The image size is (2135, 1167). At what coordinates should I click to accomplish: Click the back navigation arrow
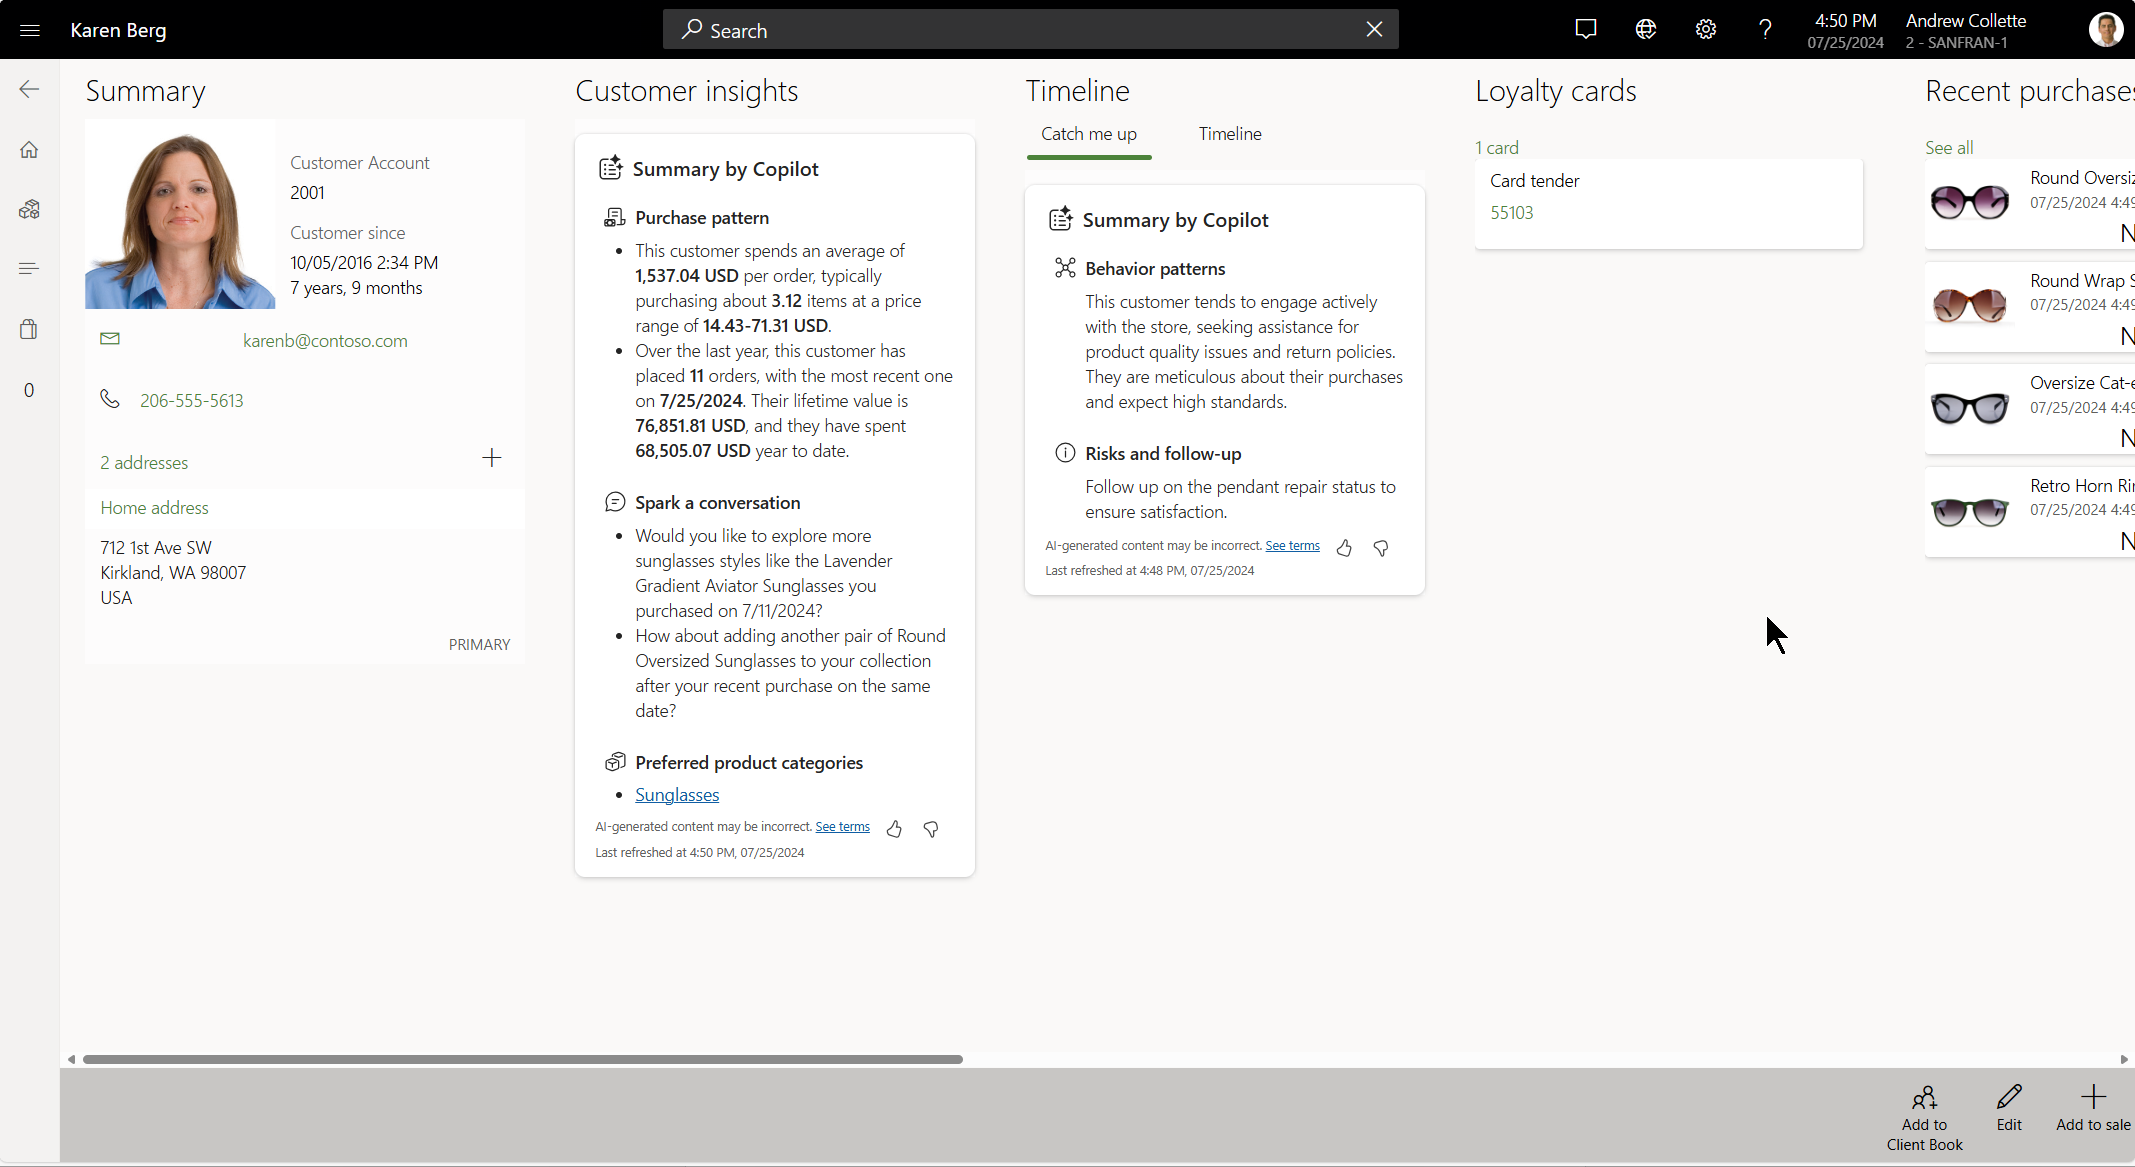coord(29,89)
